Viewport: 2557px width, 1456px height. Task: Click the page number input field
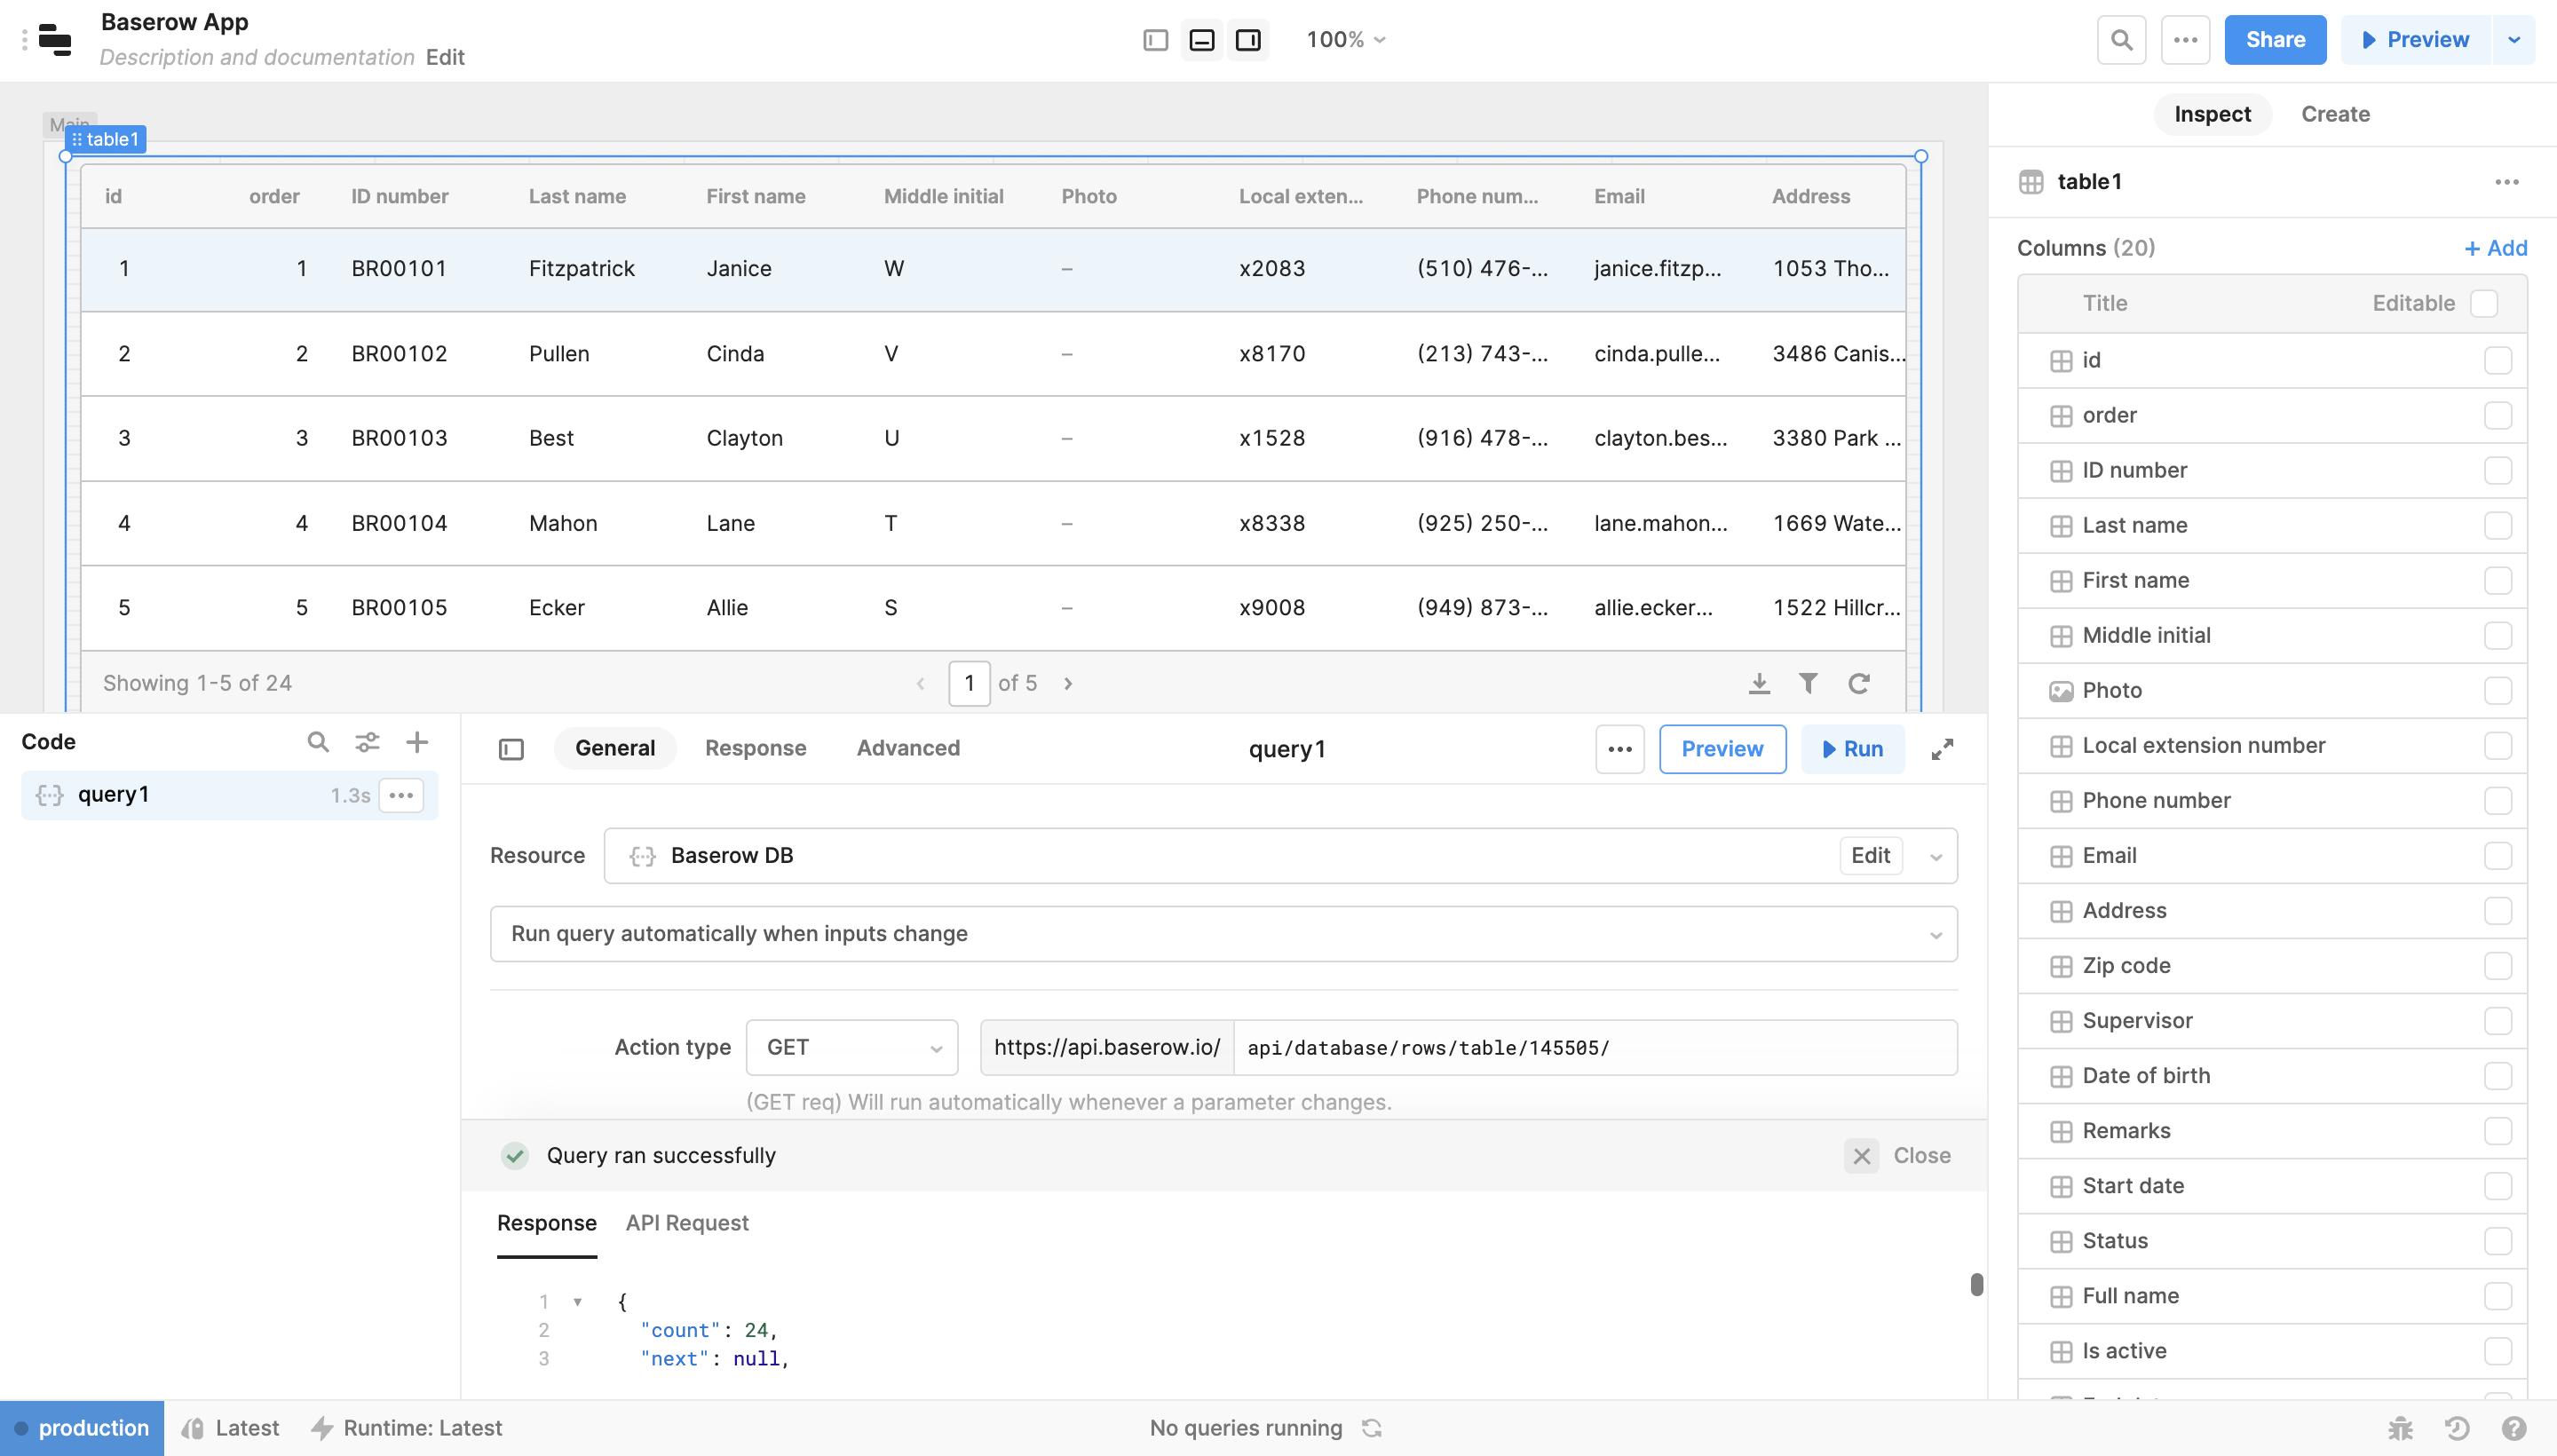(x=969, y=683)
